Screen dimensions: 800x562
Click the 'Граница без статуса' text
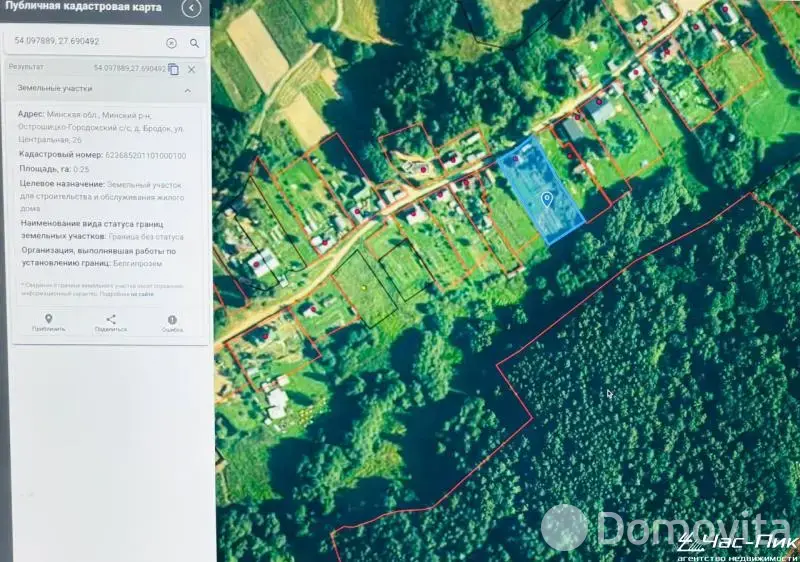tap(146, 237)
